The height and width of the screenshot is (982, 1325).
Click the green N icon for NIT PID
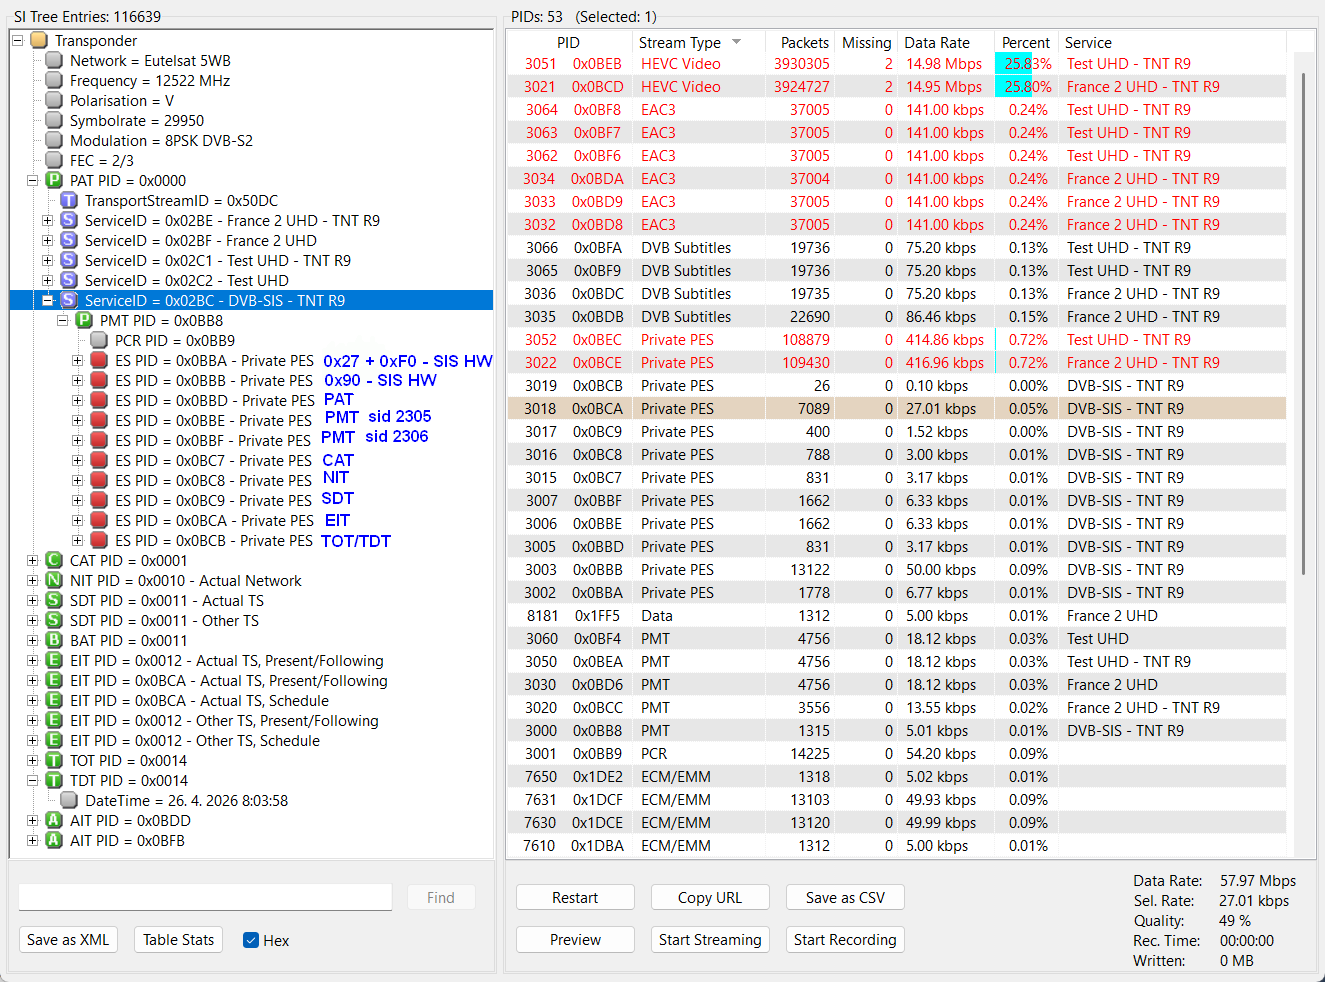coord(54,580)
